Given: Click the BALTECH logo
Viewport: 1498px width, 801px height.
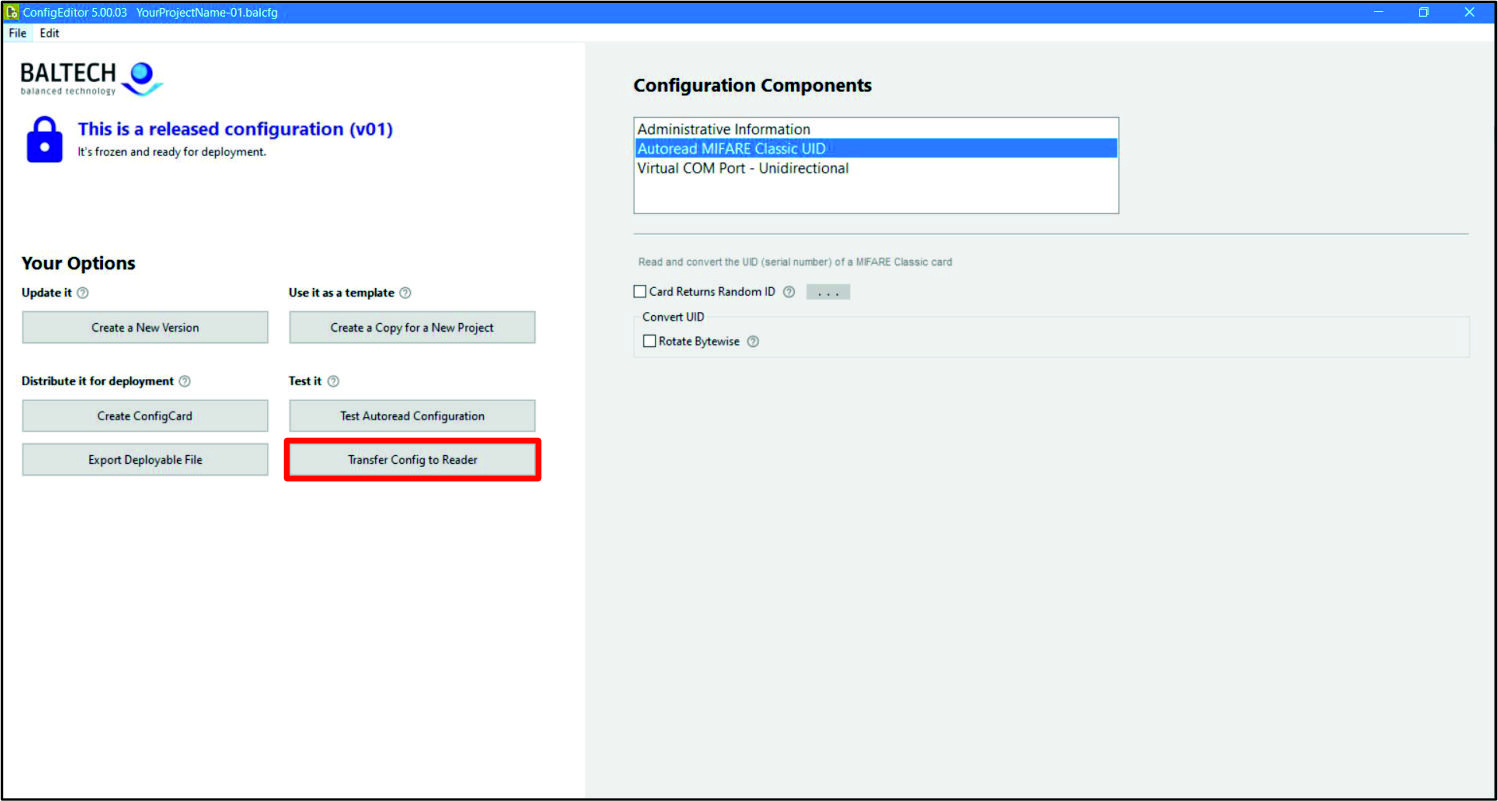Looking at the screenshot, I should click(x=92, y=78).
